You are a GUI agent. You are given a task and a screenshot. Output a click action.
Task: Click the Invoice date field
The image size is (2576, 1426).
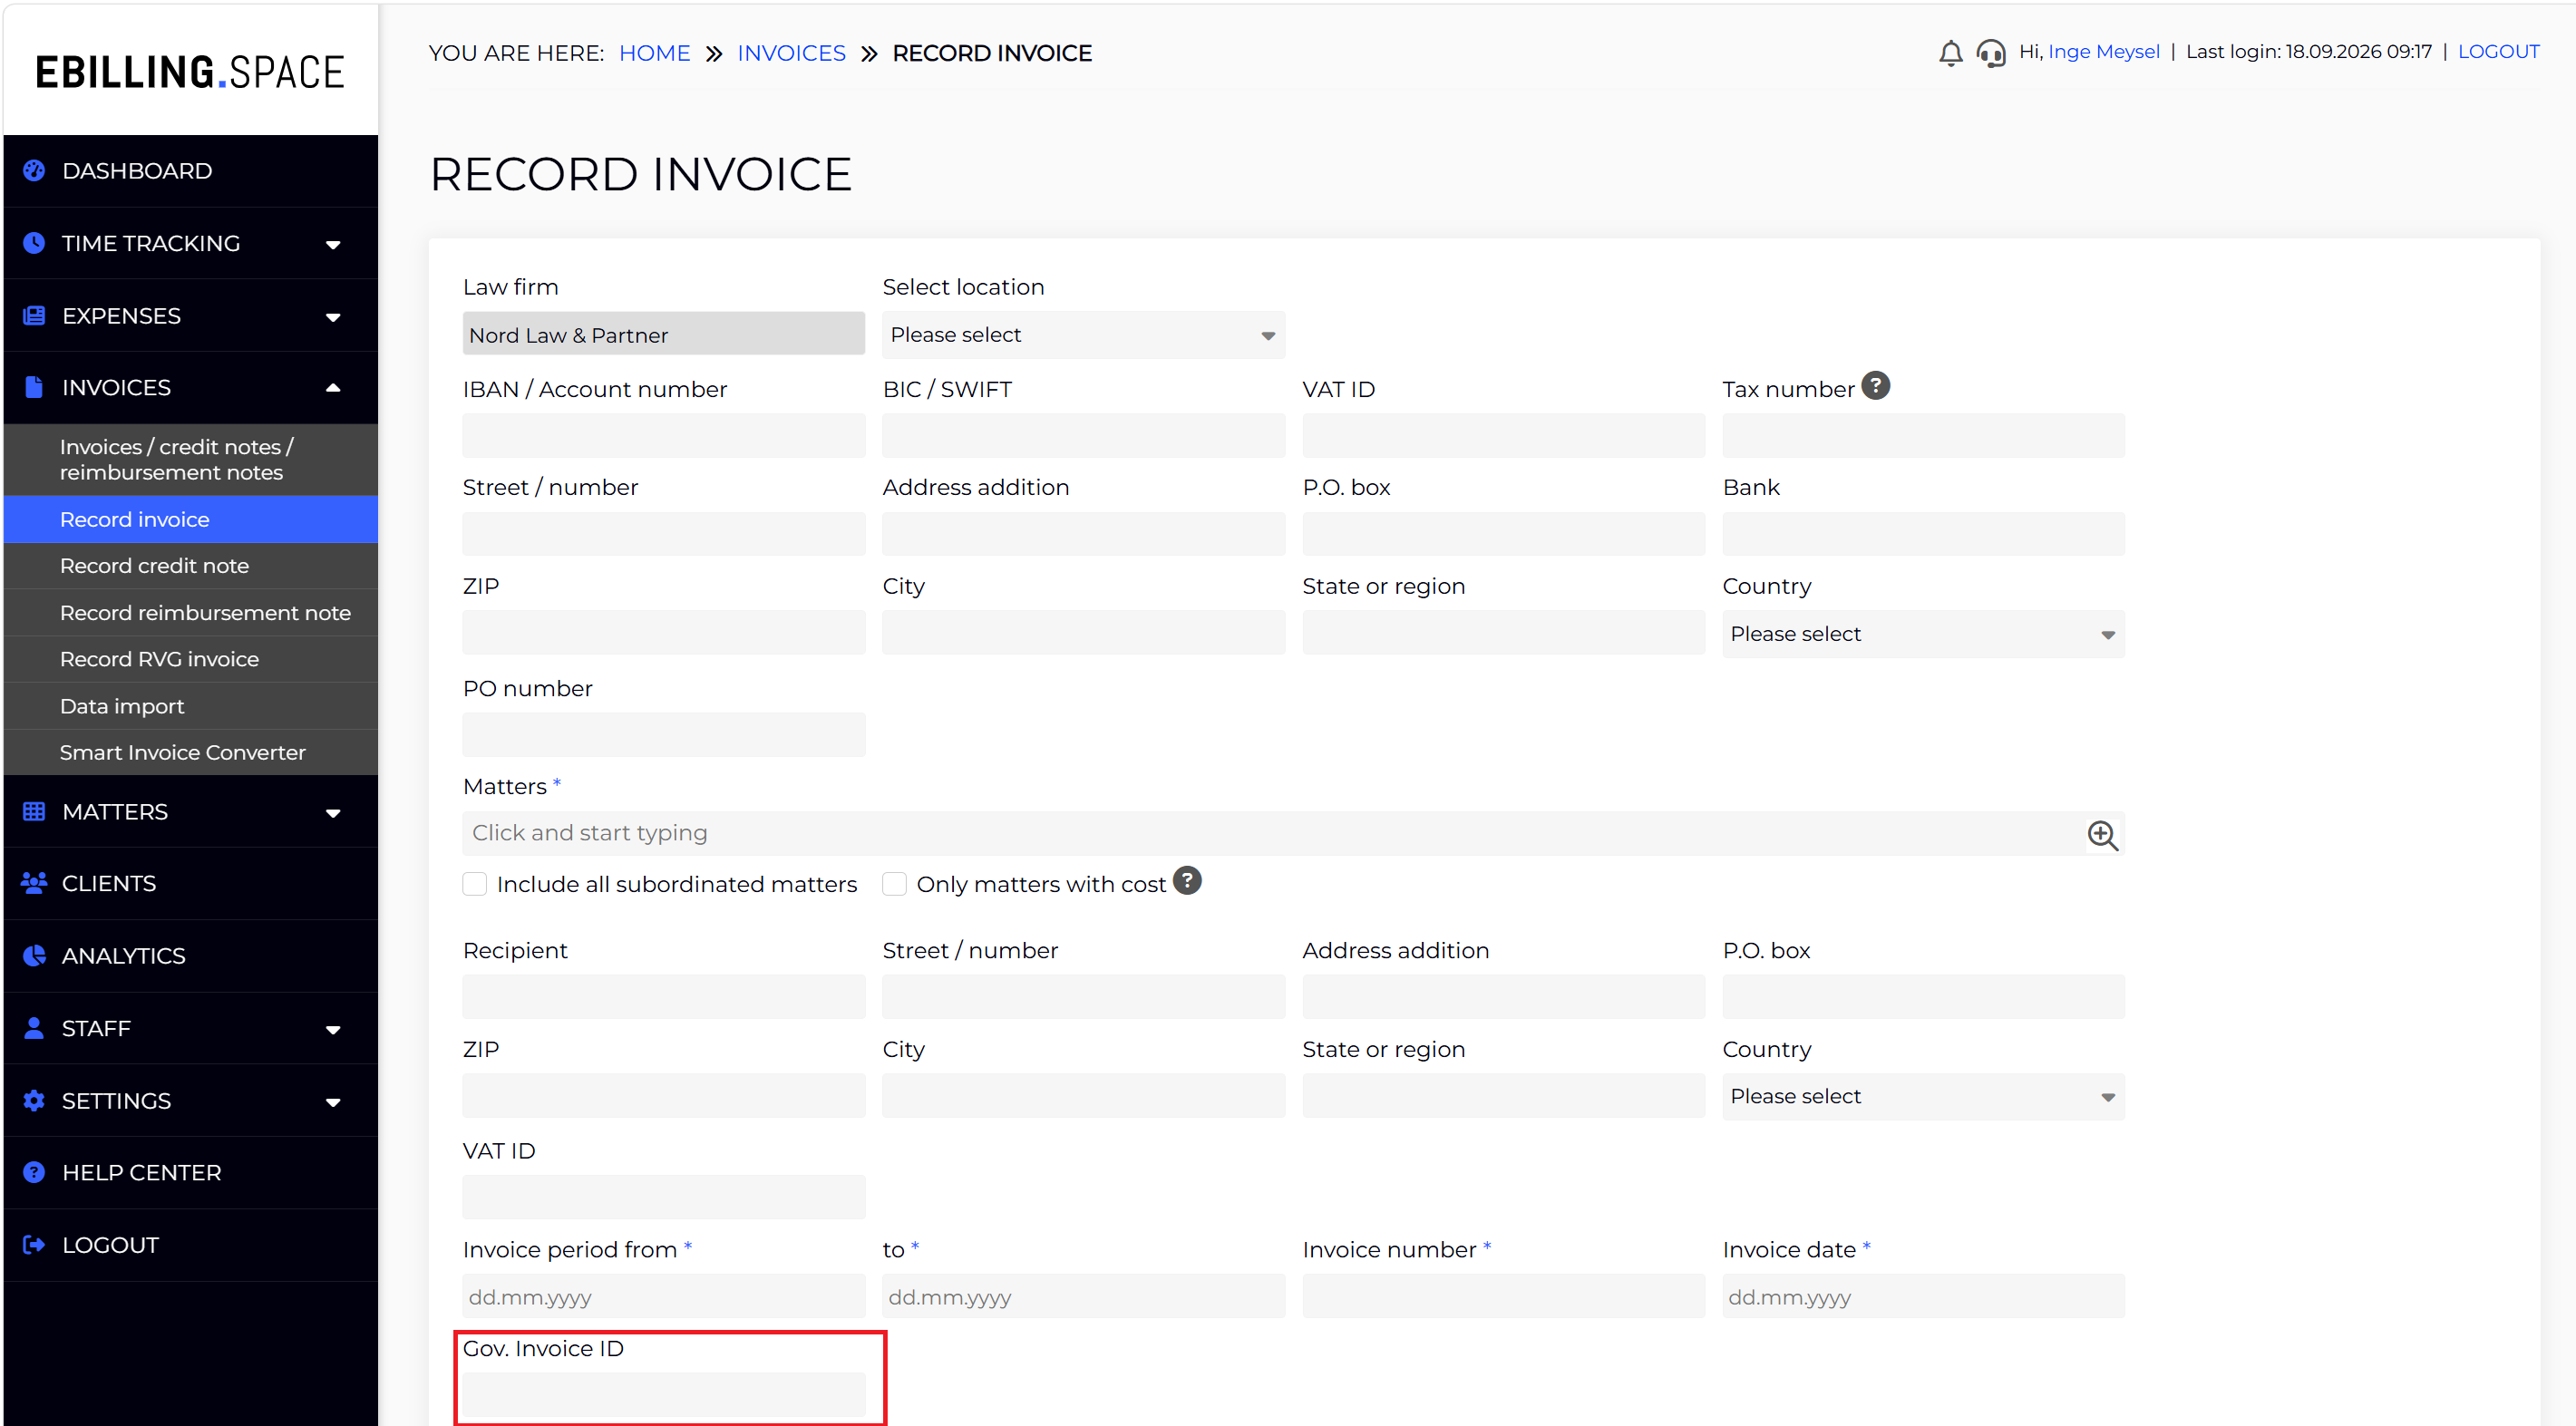point(1923,1296)
